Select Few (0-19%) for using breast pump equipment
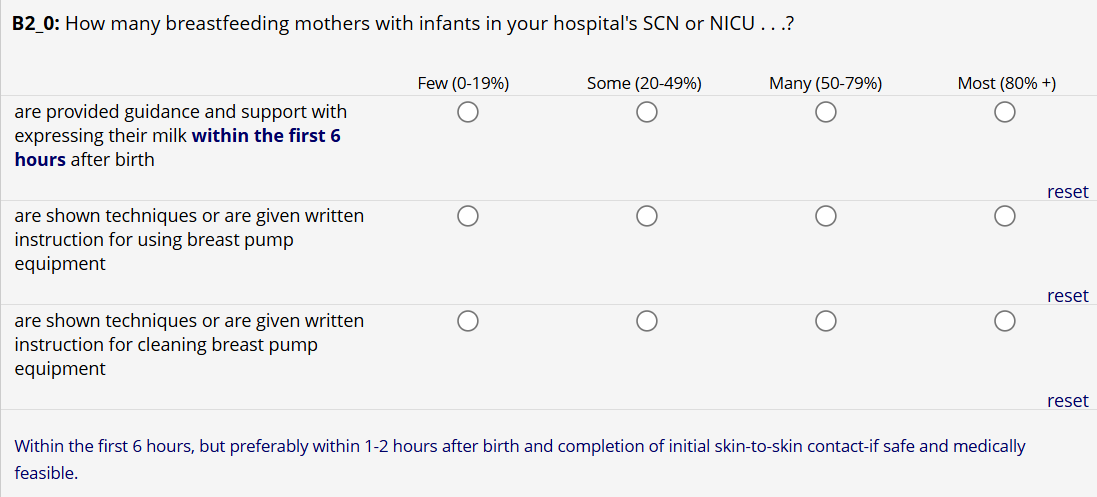 click(x=466, y=216)
